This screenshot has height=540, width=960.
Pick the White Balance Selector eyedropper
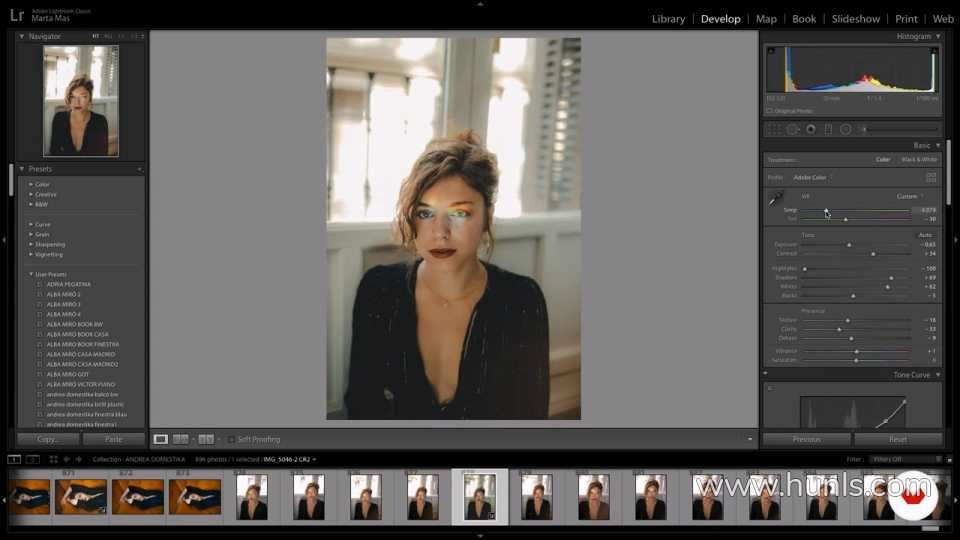776,198
